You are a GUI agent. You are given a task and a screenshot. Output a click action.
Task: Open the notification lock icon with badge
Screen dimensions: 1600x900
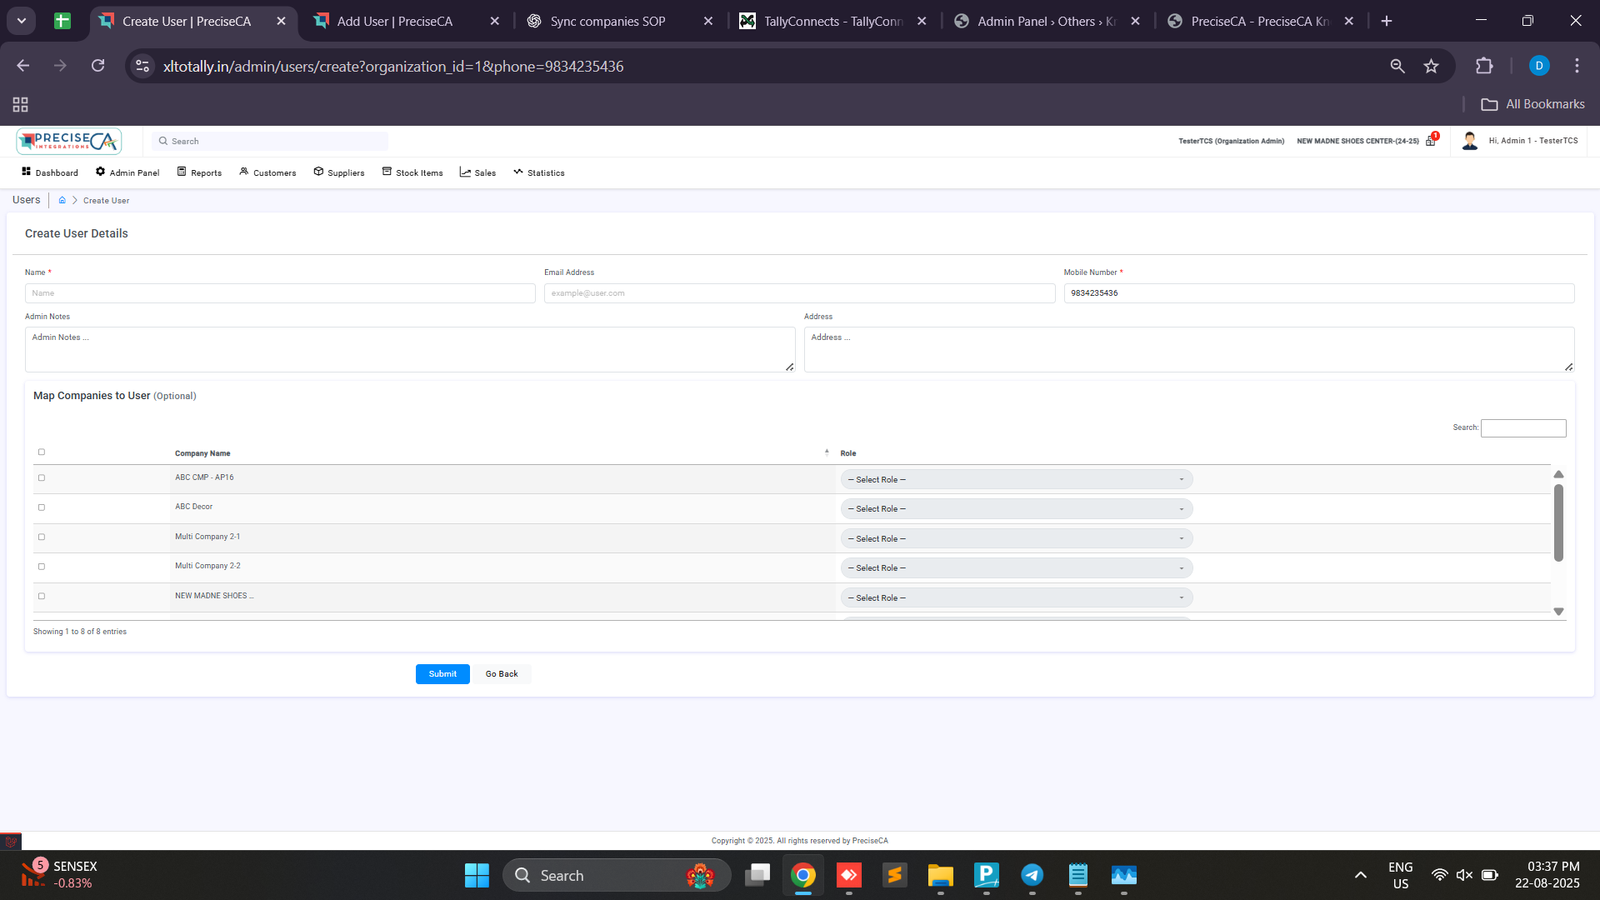(x=1431, y=141)
